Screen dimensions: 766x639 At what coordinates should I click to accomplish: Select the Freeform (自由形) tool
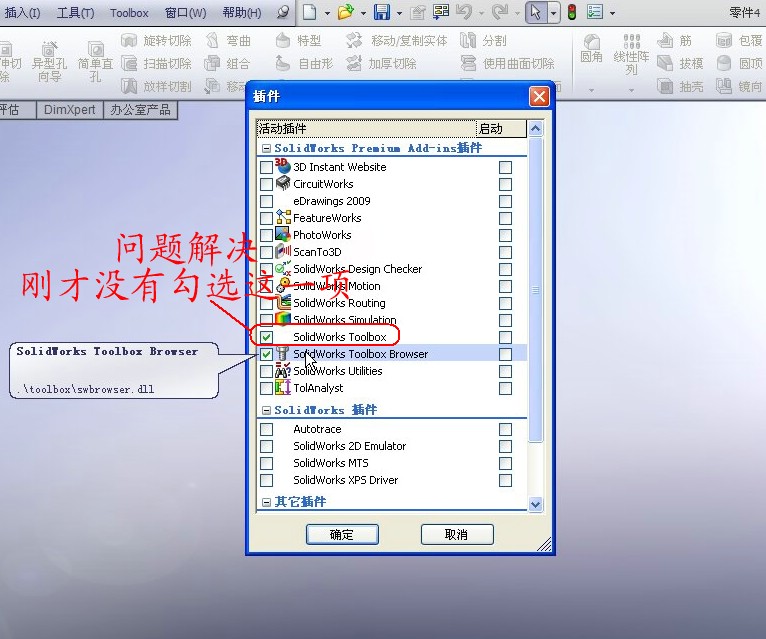tap(304, 64)
